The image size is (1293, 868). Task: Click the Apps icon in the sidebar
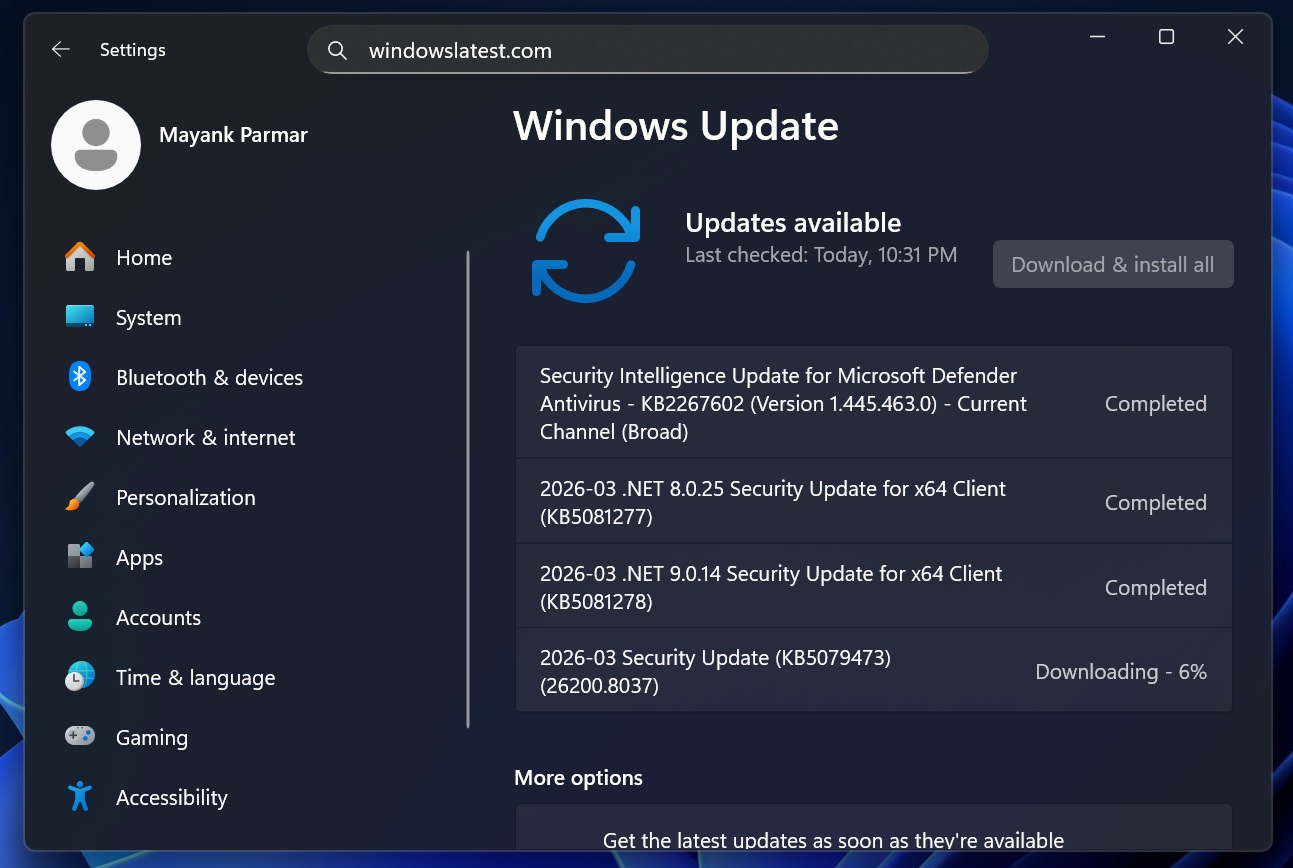[81, 557]
